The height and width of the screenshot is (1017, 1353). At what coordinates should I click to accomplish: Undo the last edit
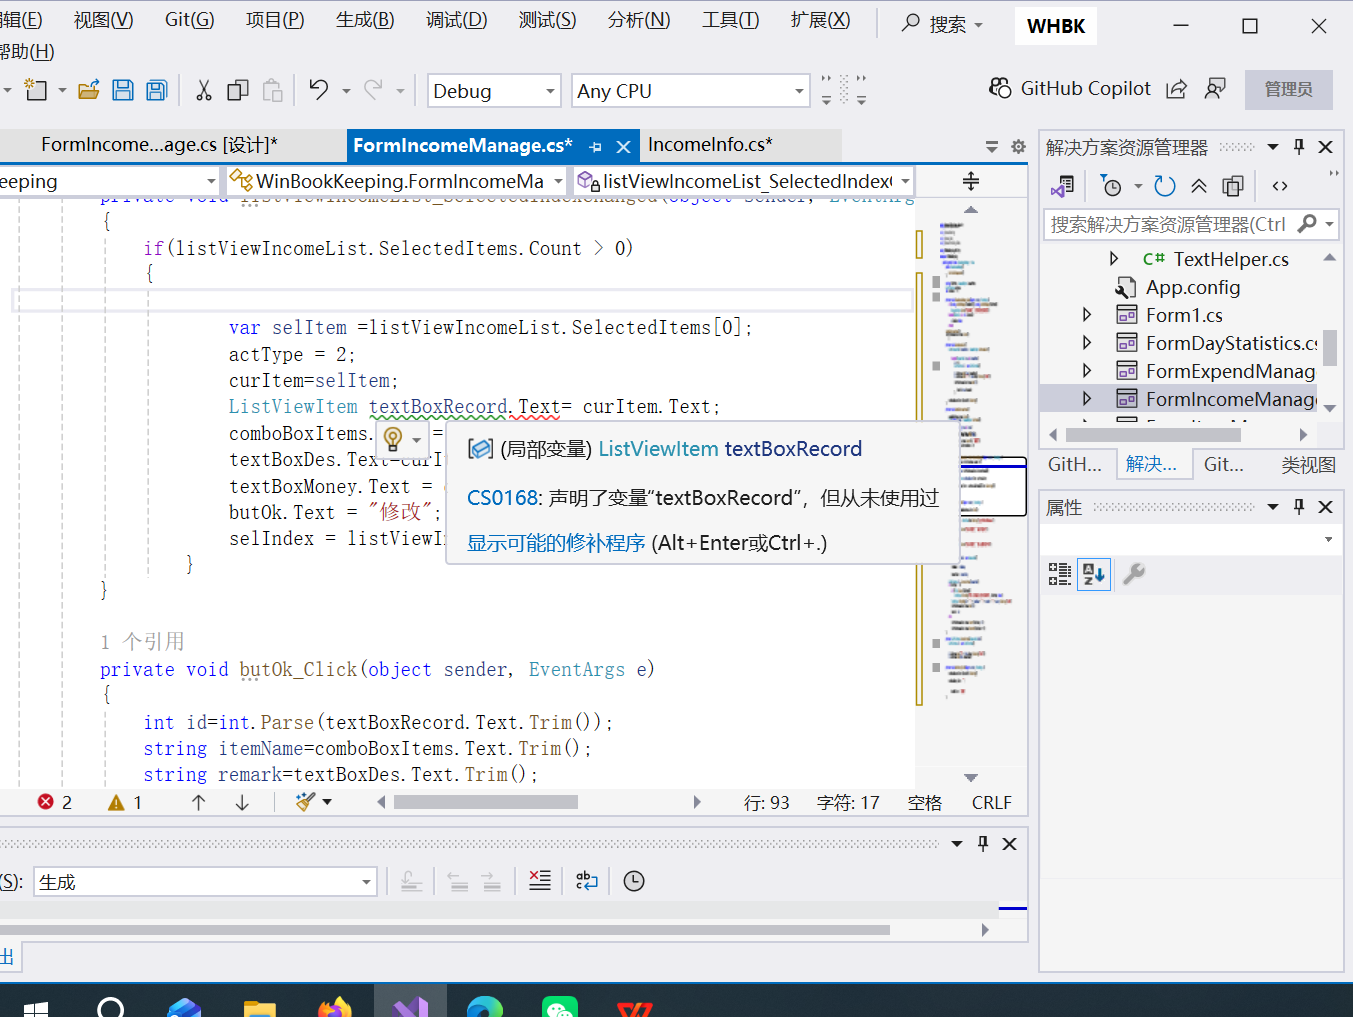pos(319,90)
